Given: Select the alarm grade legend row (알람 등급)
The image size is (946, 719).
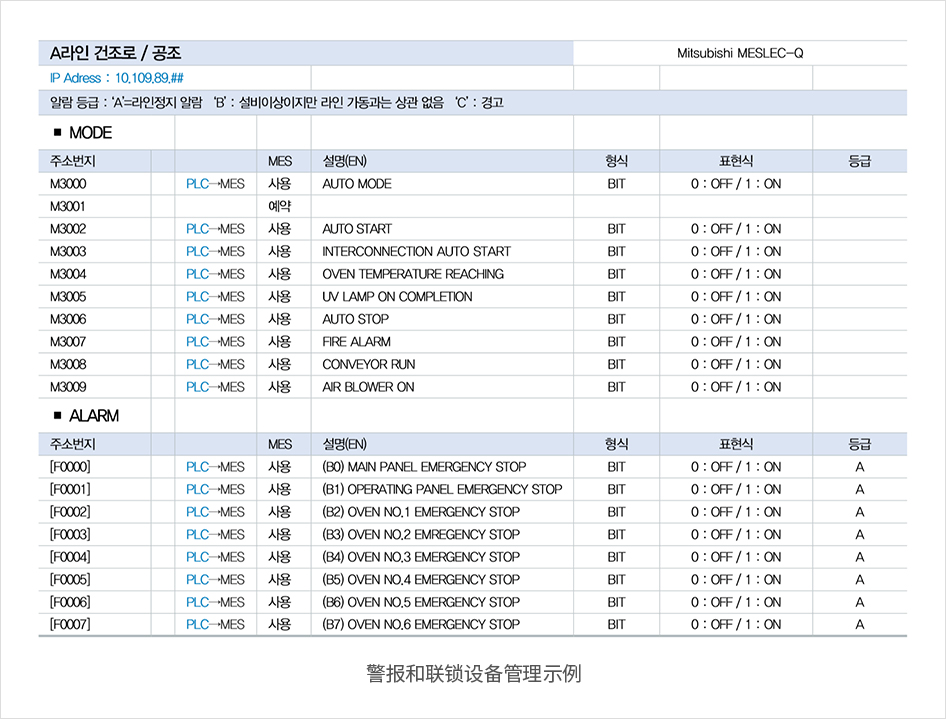Looking at the screenshot, I should point(277,102).
